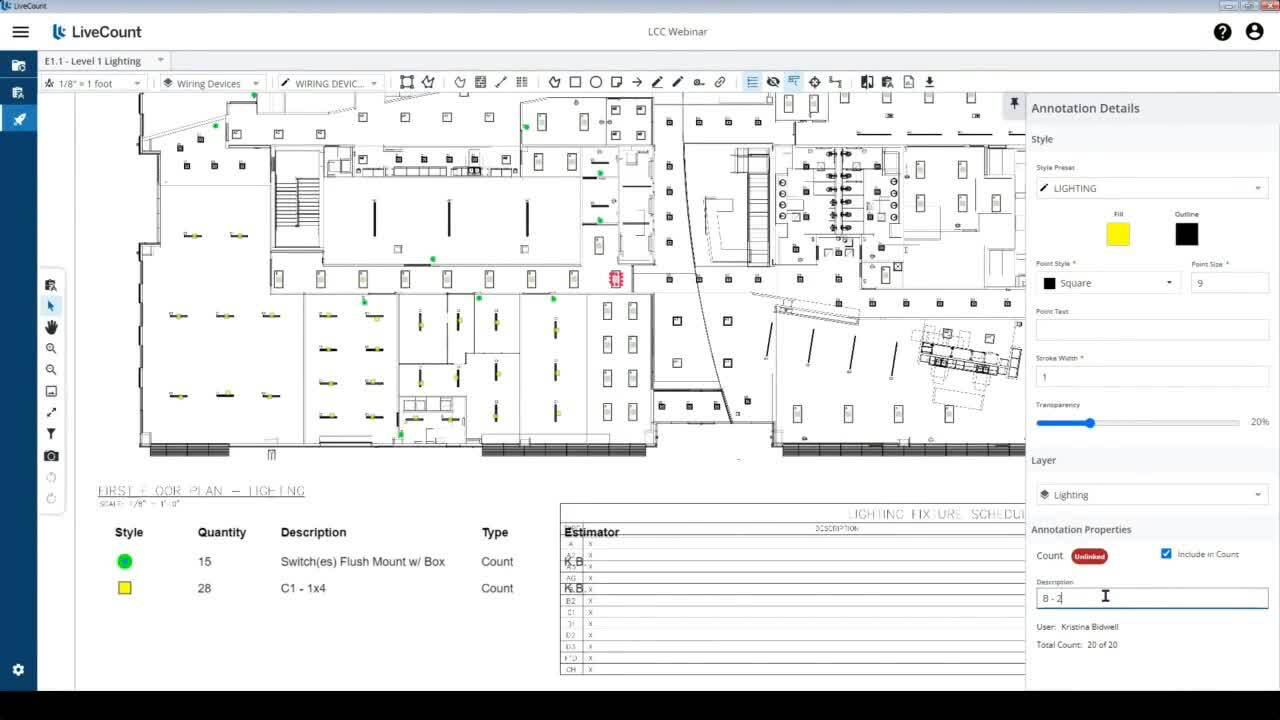This screenshot has width=1280, height=720.
Task: Select the arrow selection tool in left sidebar
Action: [x=51, y=306]
